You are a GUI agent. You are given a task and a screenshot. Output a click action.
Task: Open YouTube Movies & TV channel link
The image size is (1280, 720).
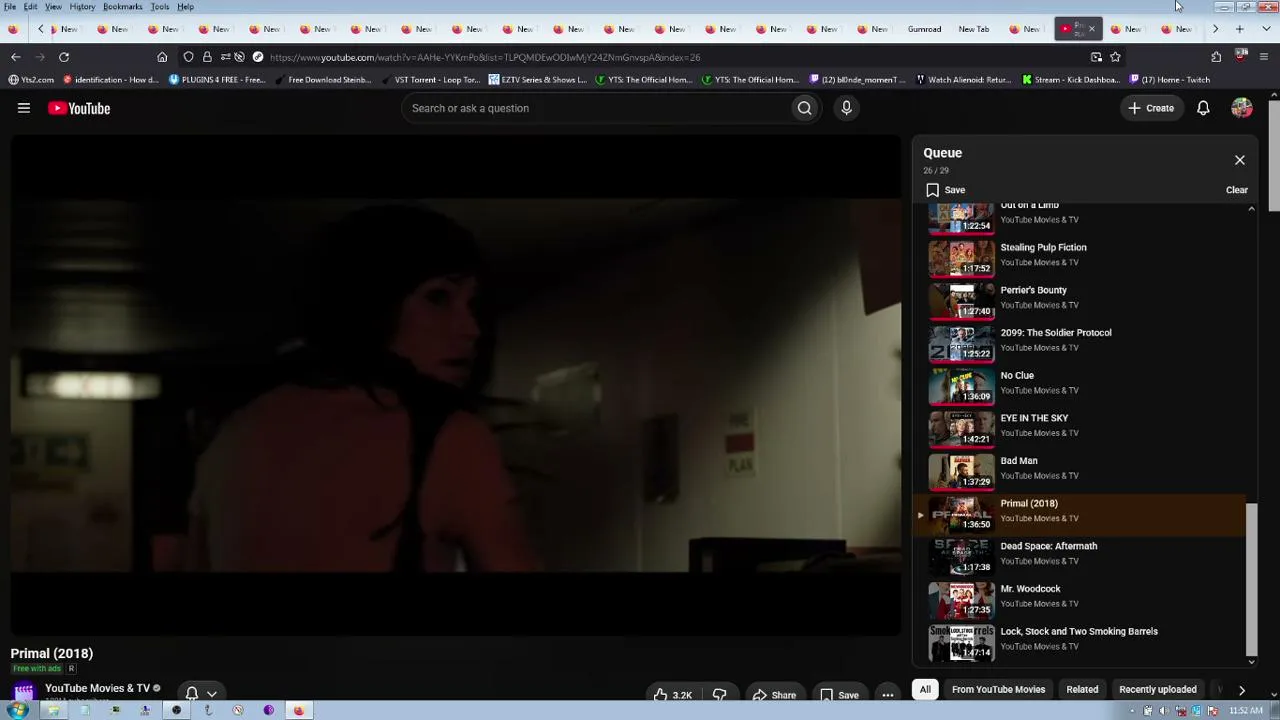click(x=97, y=688)
